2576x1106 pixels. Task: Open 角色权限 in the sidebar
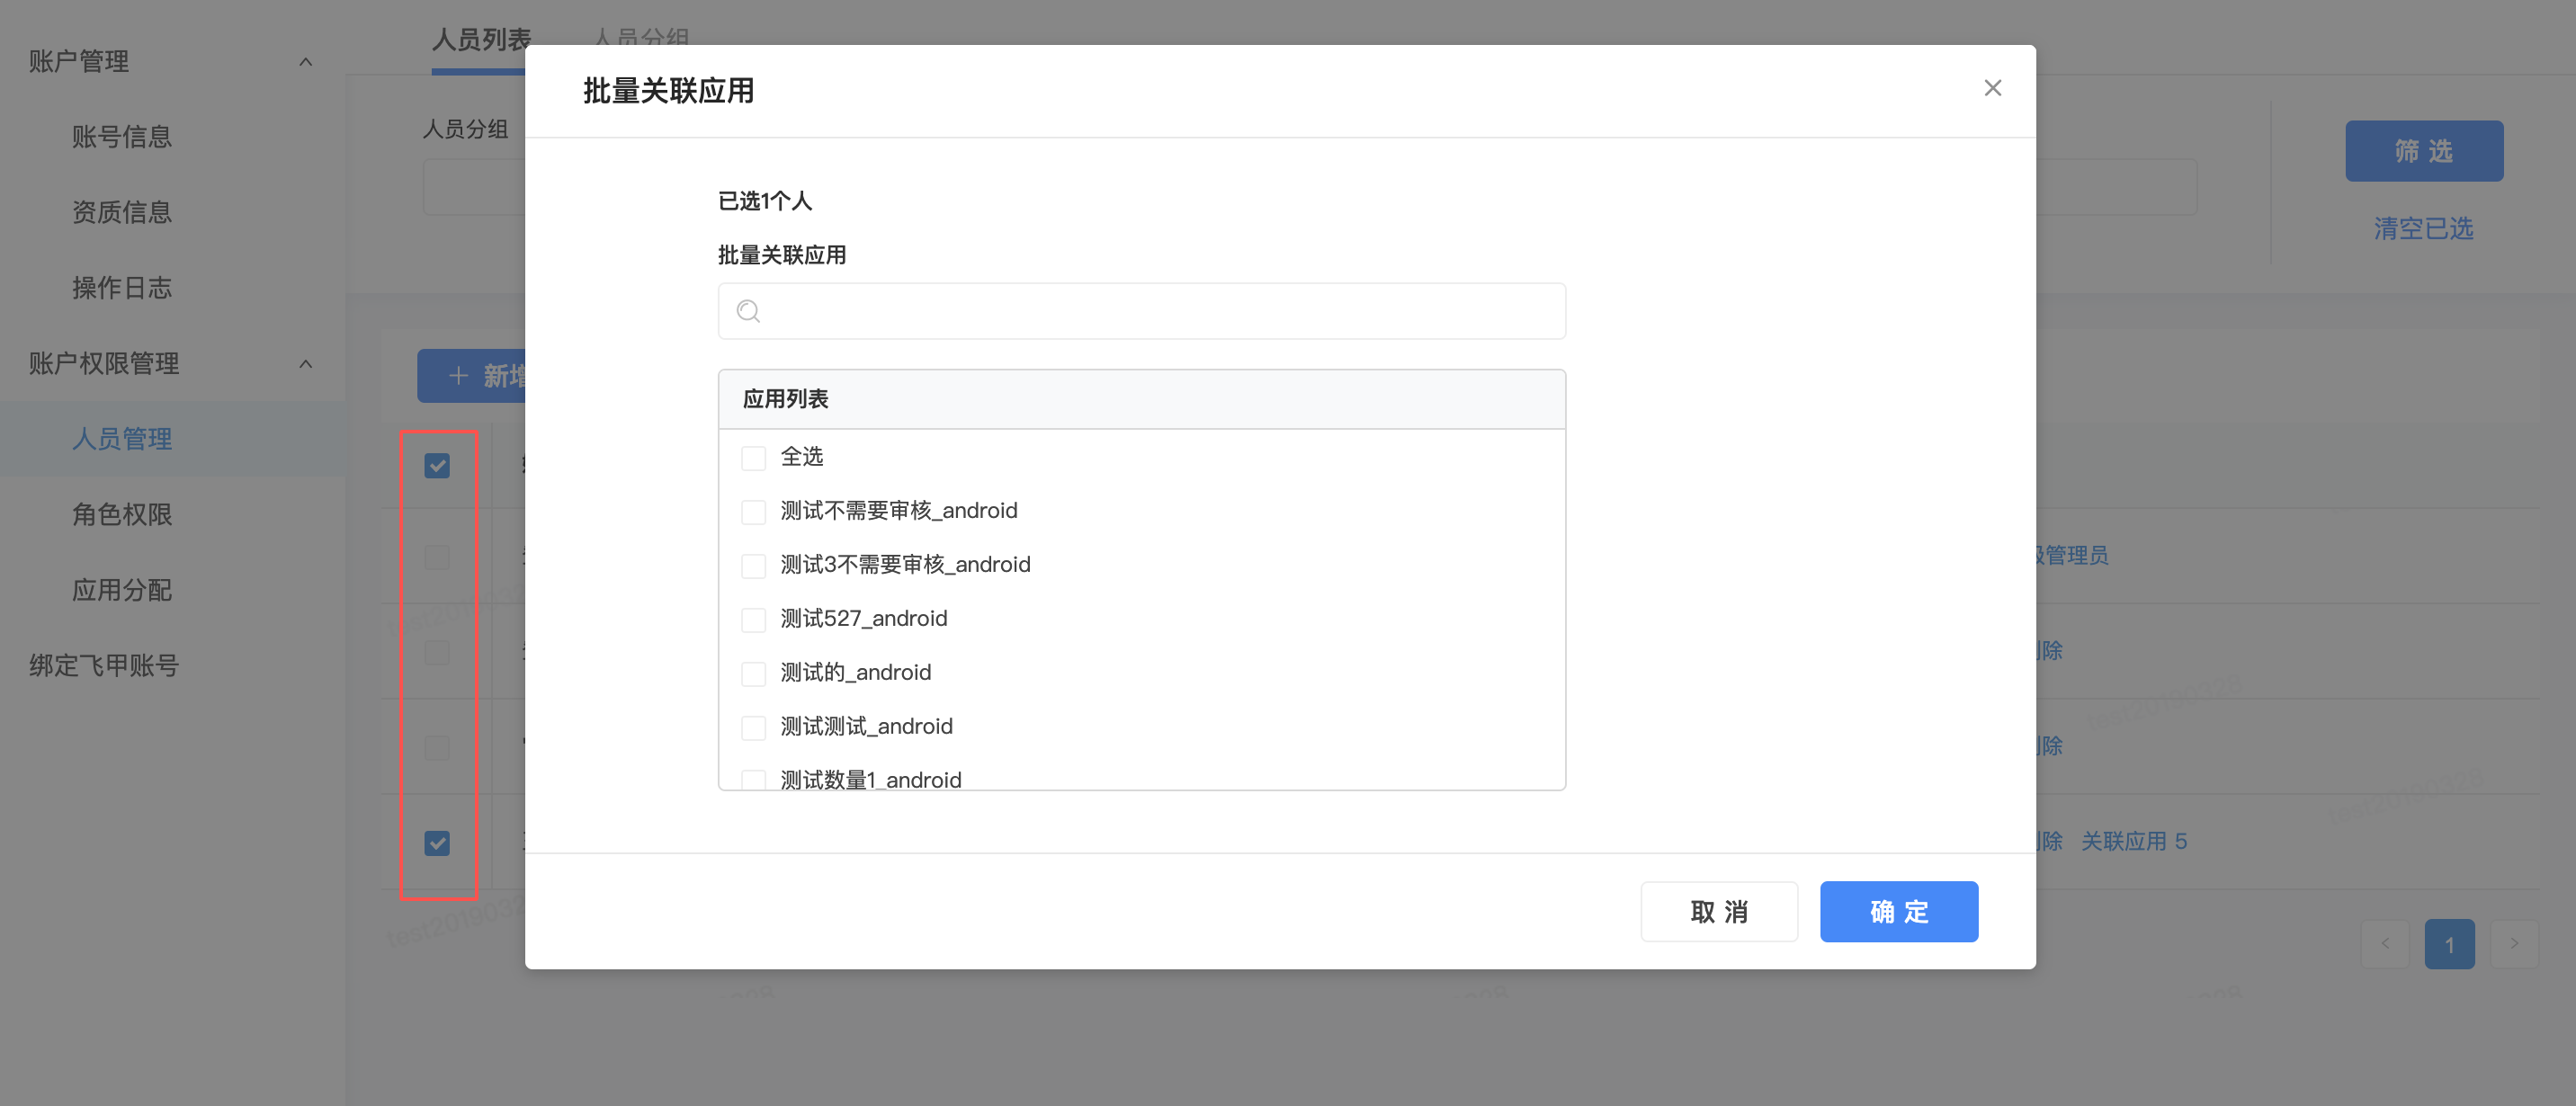coord(122,514)
